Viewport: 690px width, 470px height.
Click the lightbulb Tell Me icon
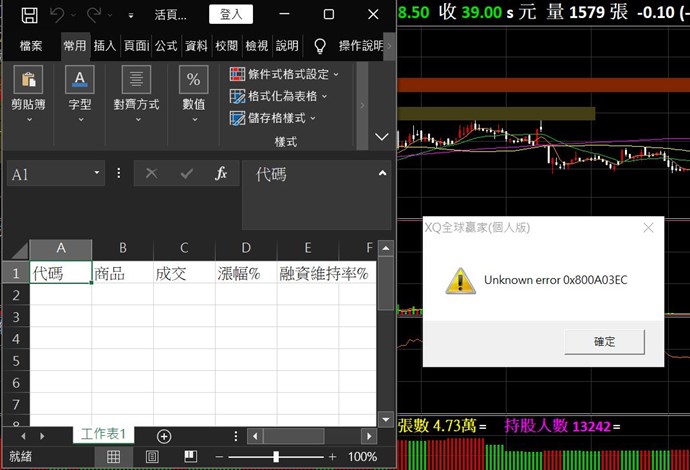coord(320,46)
